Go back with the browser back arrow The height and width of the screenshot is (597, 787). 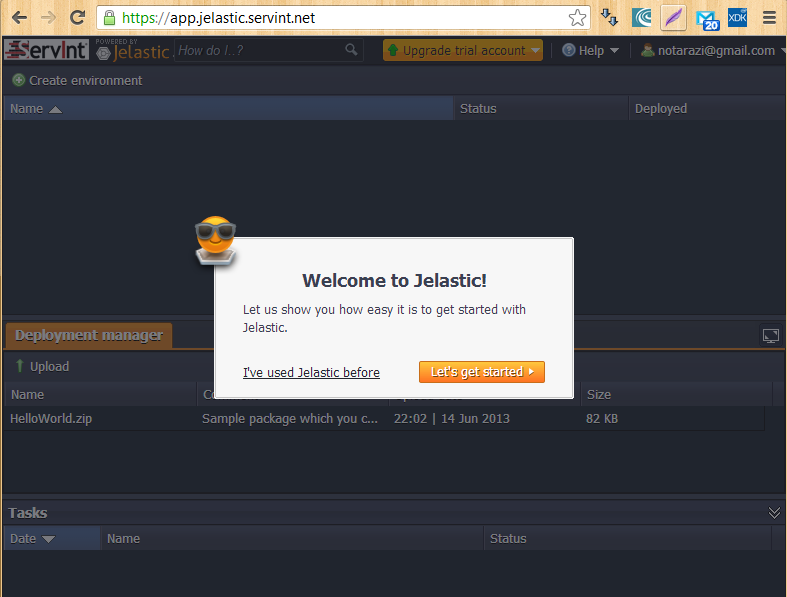pyautogui.click(x=19, y=18)
